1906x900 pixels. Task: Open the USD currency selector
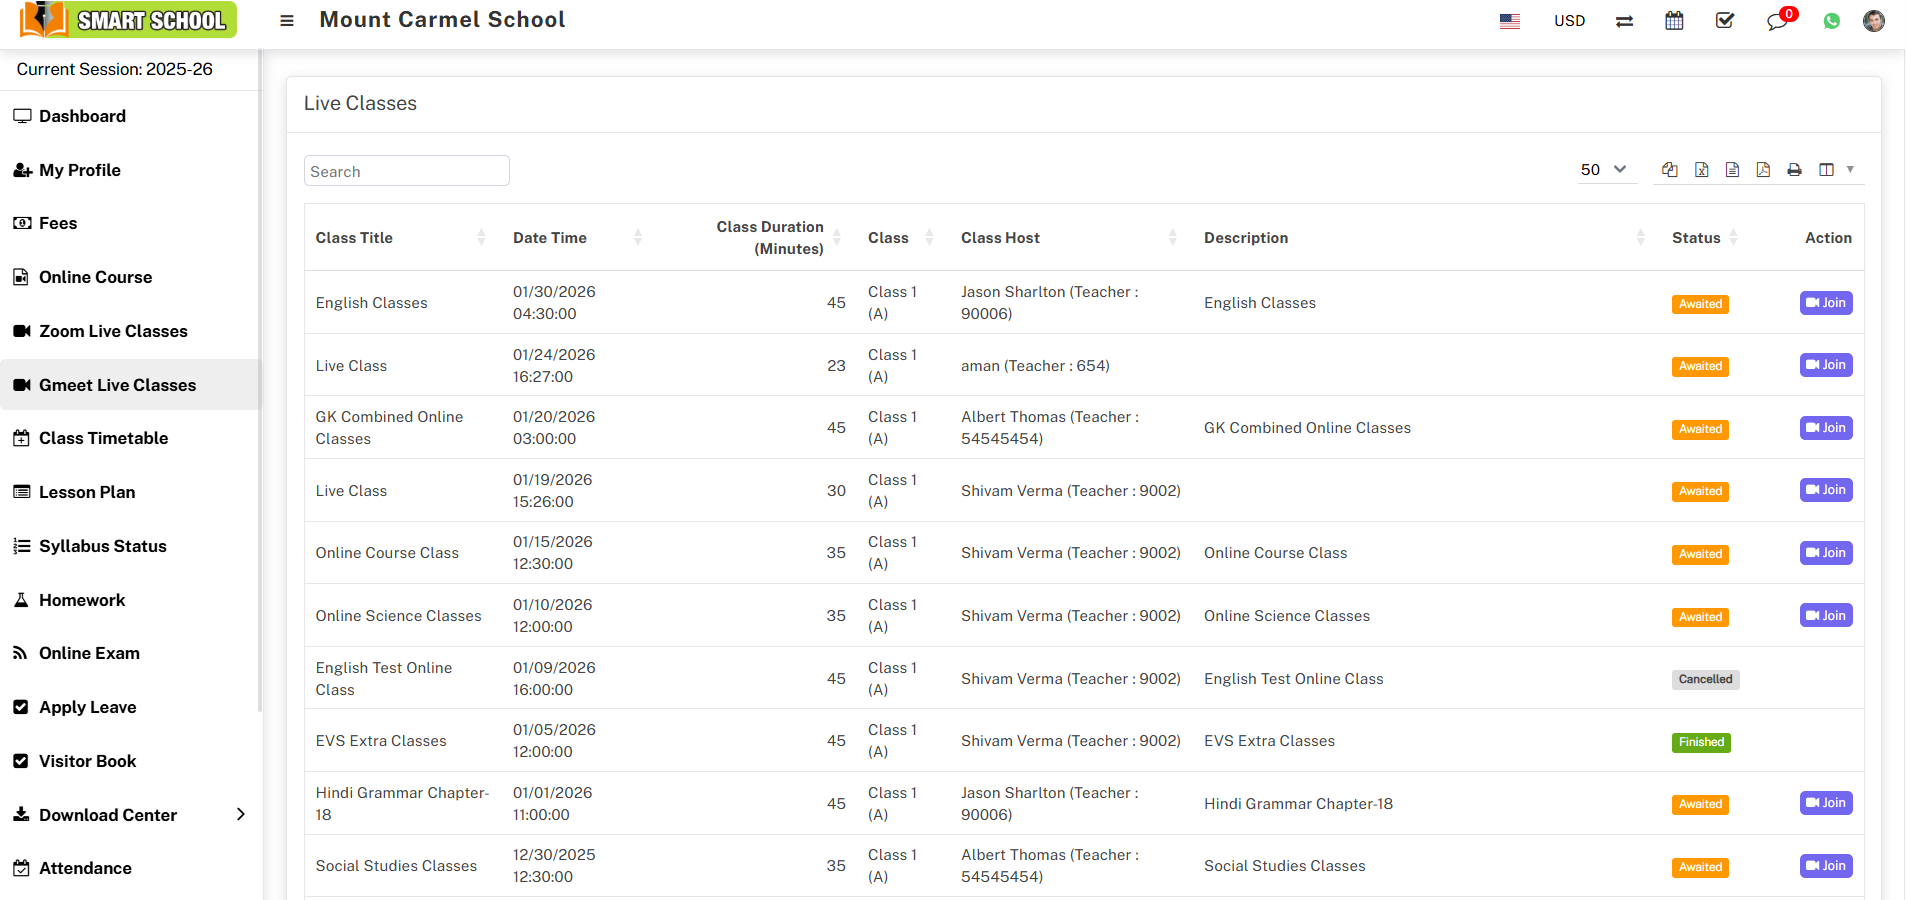pos(1569,21)
